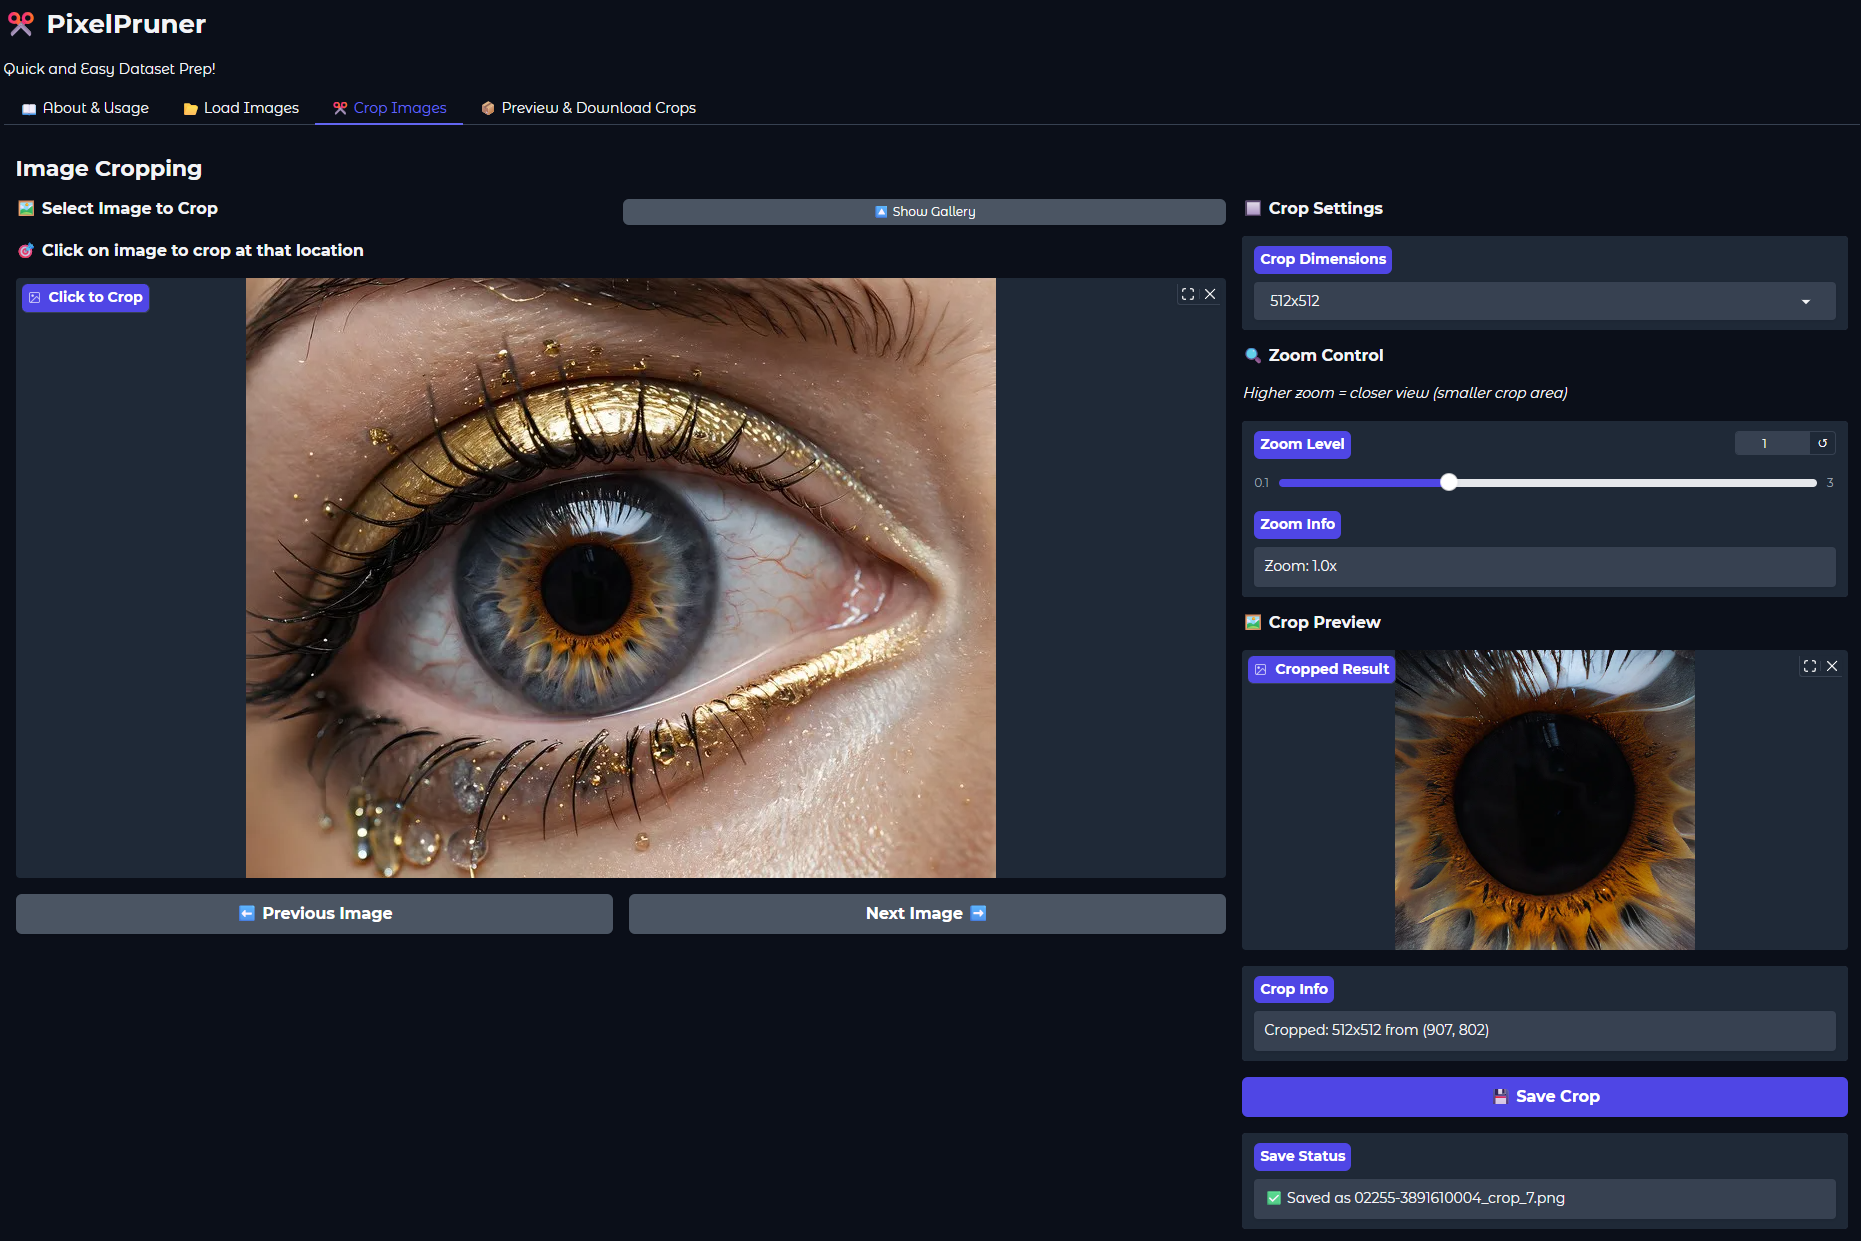Expand cropped result preview to fullscreen
The height and width of the screenshot is (1241, 1861).
(x=1810, y=666)
